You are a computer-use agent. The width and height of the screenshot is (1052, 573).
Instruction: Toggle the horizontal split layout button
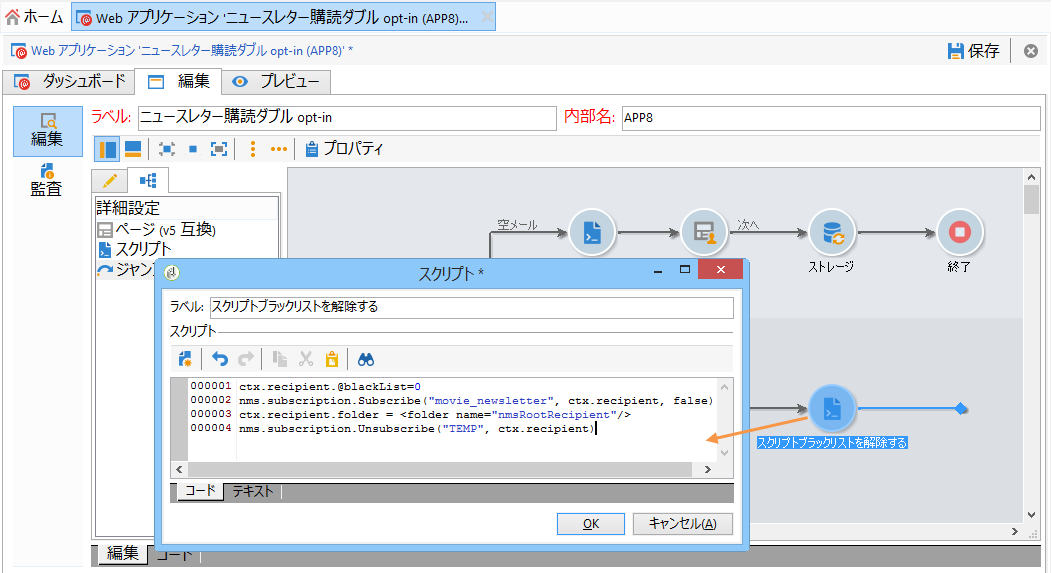133,149
